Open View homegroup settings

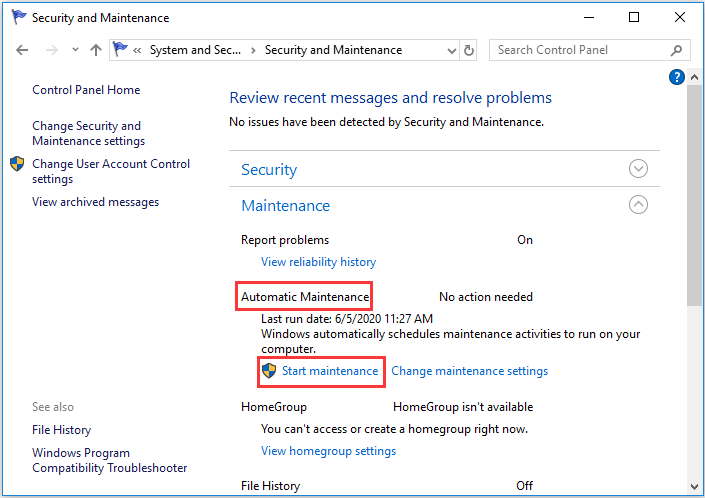tap(328, 451)
